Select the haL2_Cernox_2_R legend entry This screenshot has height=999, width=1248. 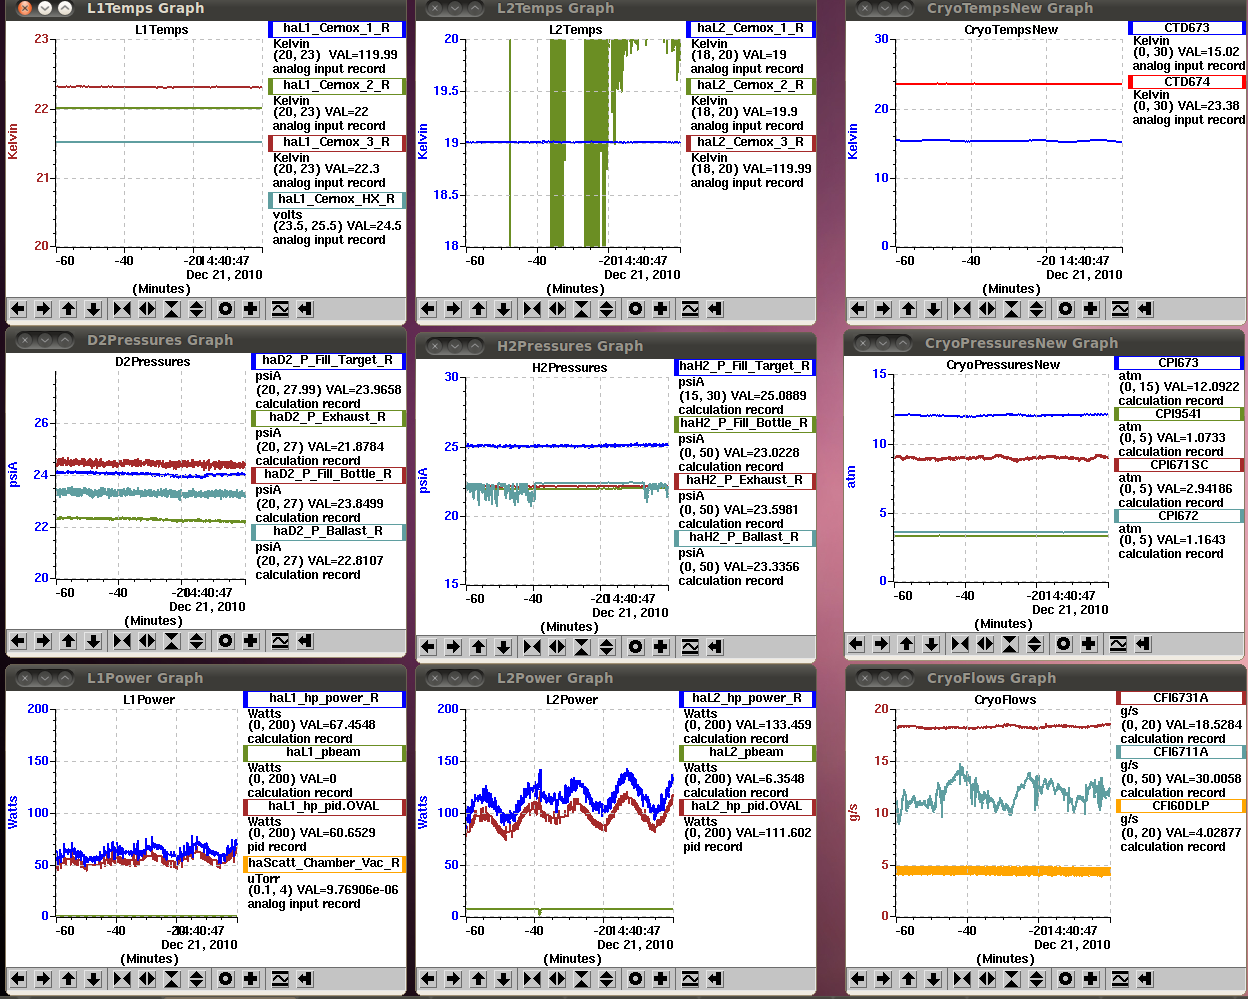(x=750, y=85)
